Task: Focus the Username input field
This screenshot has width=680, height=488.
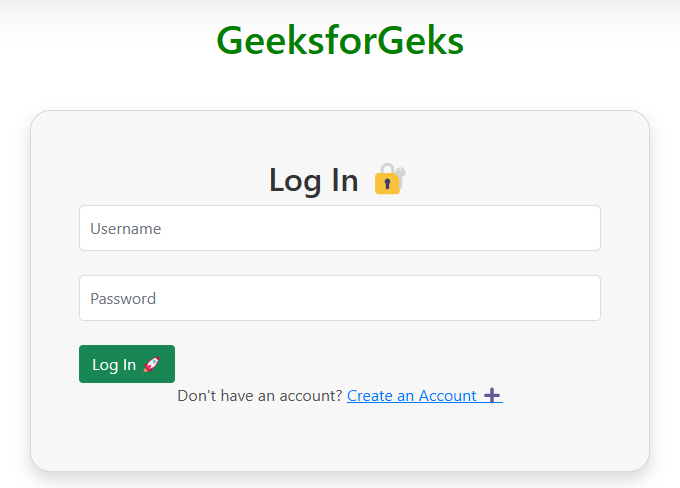Action: 339,228
